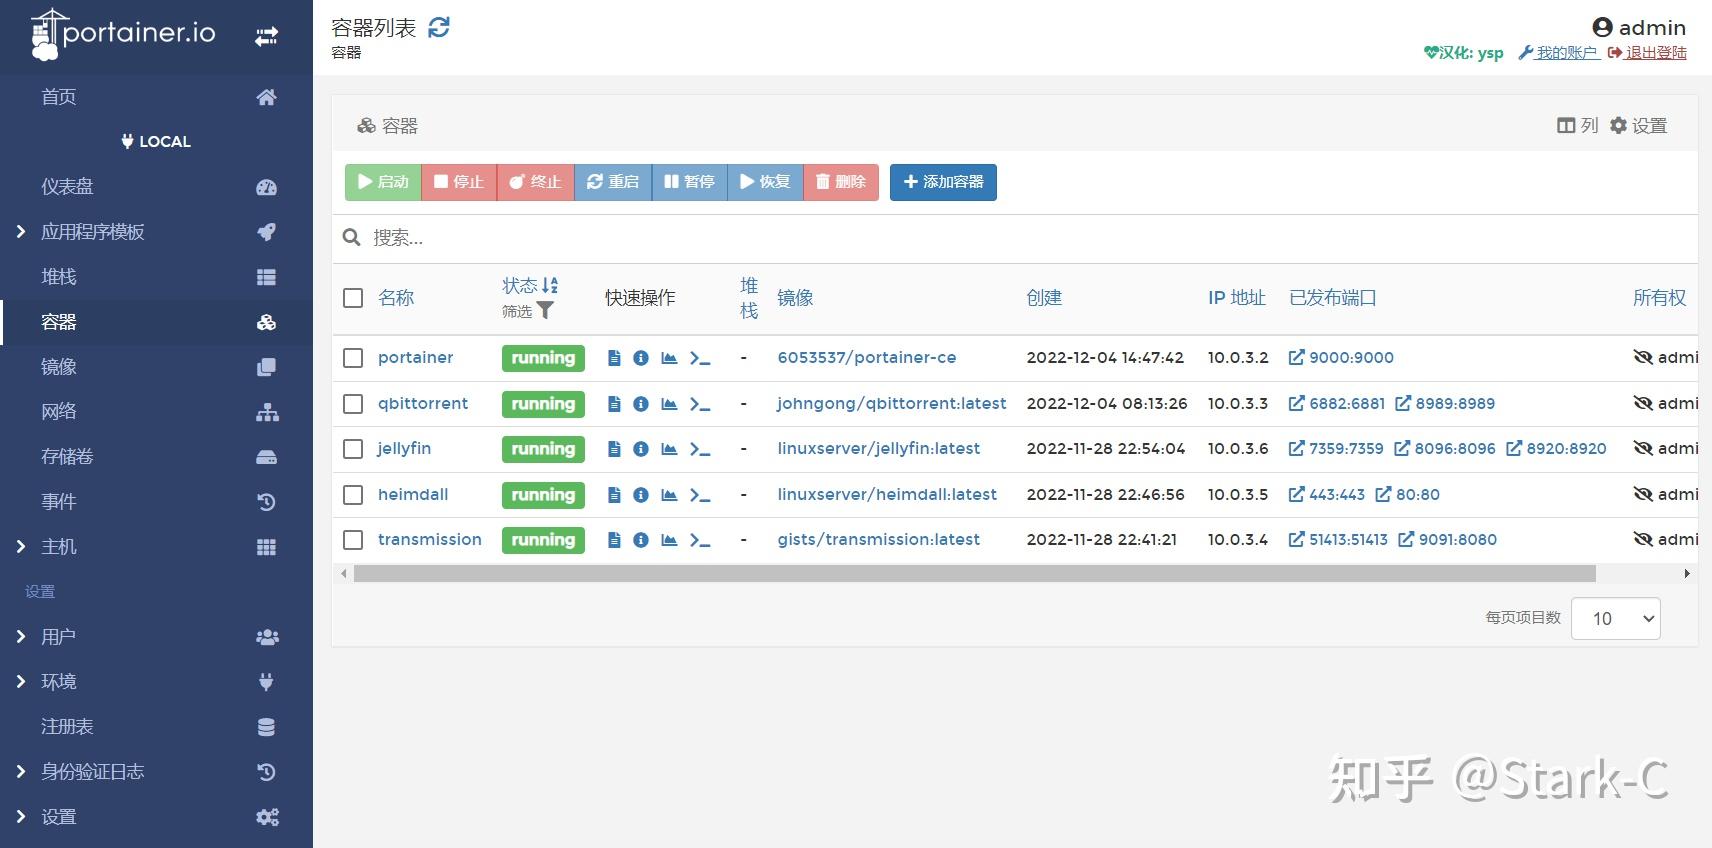View stats chart for qbittorrent

[x=669, y=404]
